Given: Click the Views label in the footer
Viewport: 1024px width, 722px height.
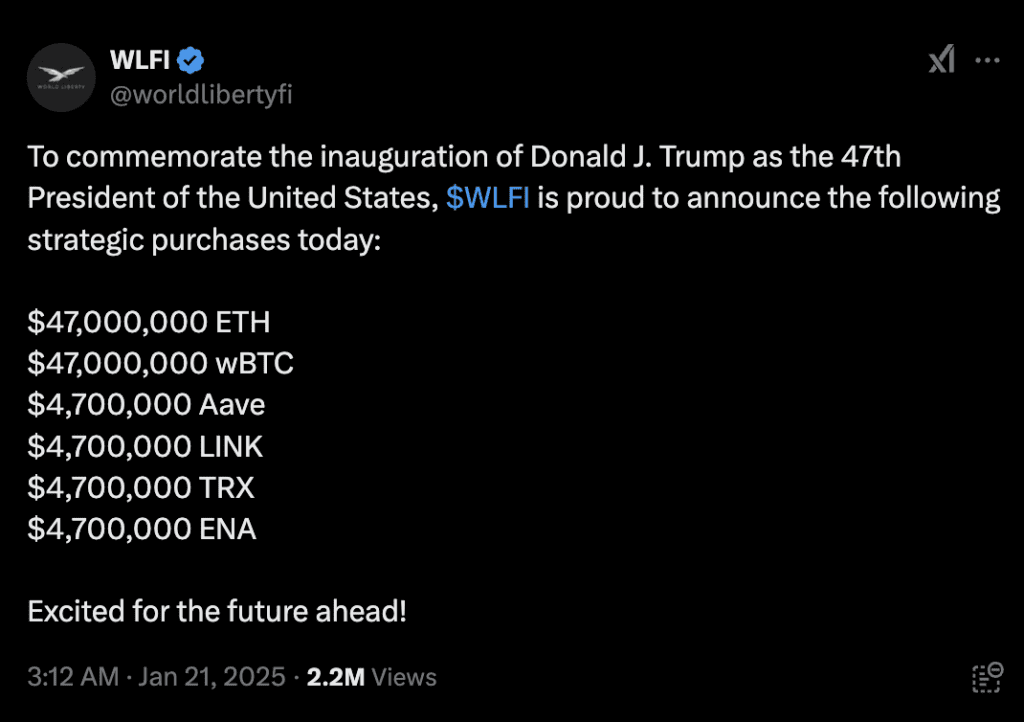Looking at the screenshot, I should click(404, 677).
